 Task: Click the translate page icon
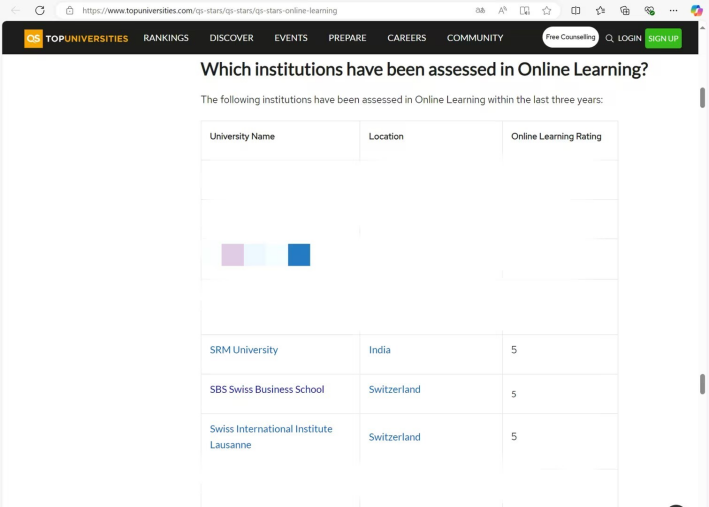pos(480,10)
